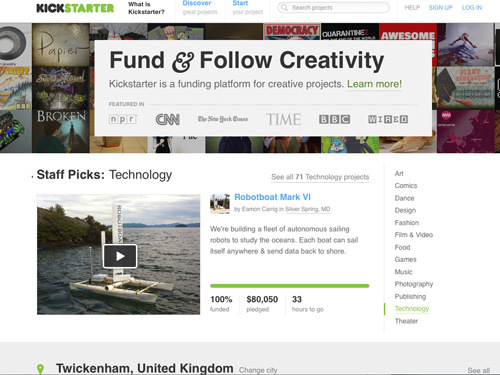Click the BBC logo

point(334,119)
